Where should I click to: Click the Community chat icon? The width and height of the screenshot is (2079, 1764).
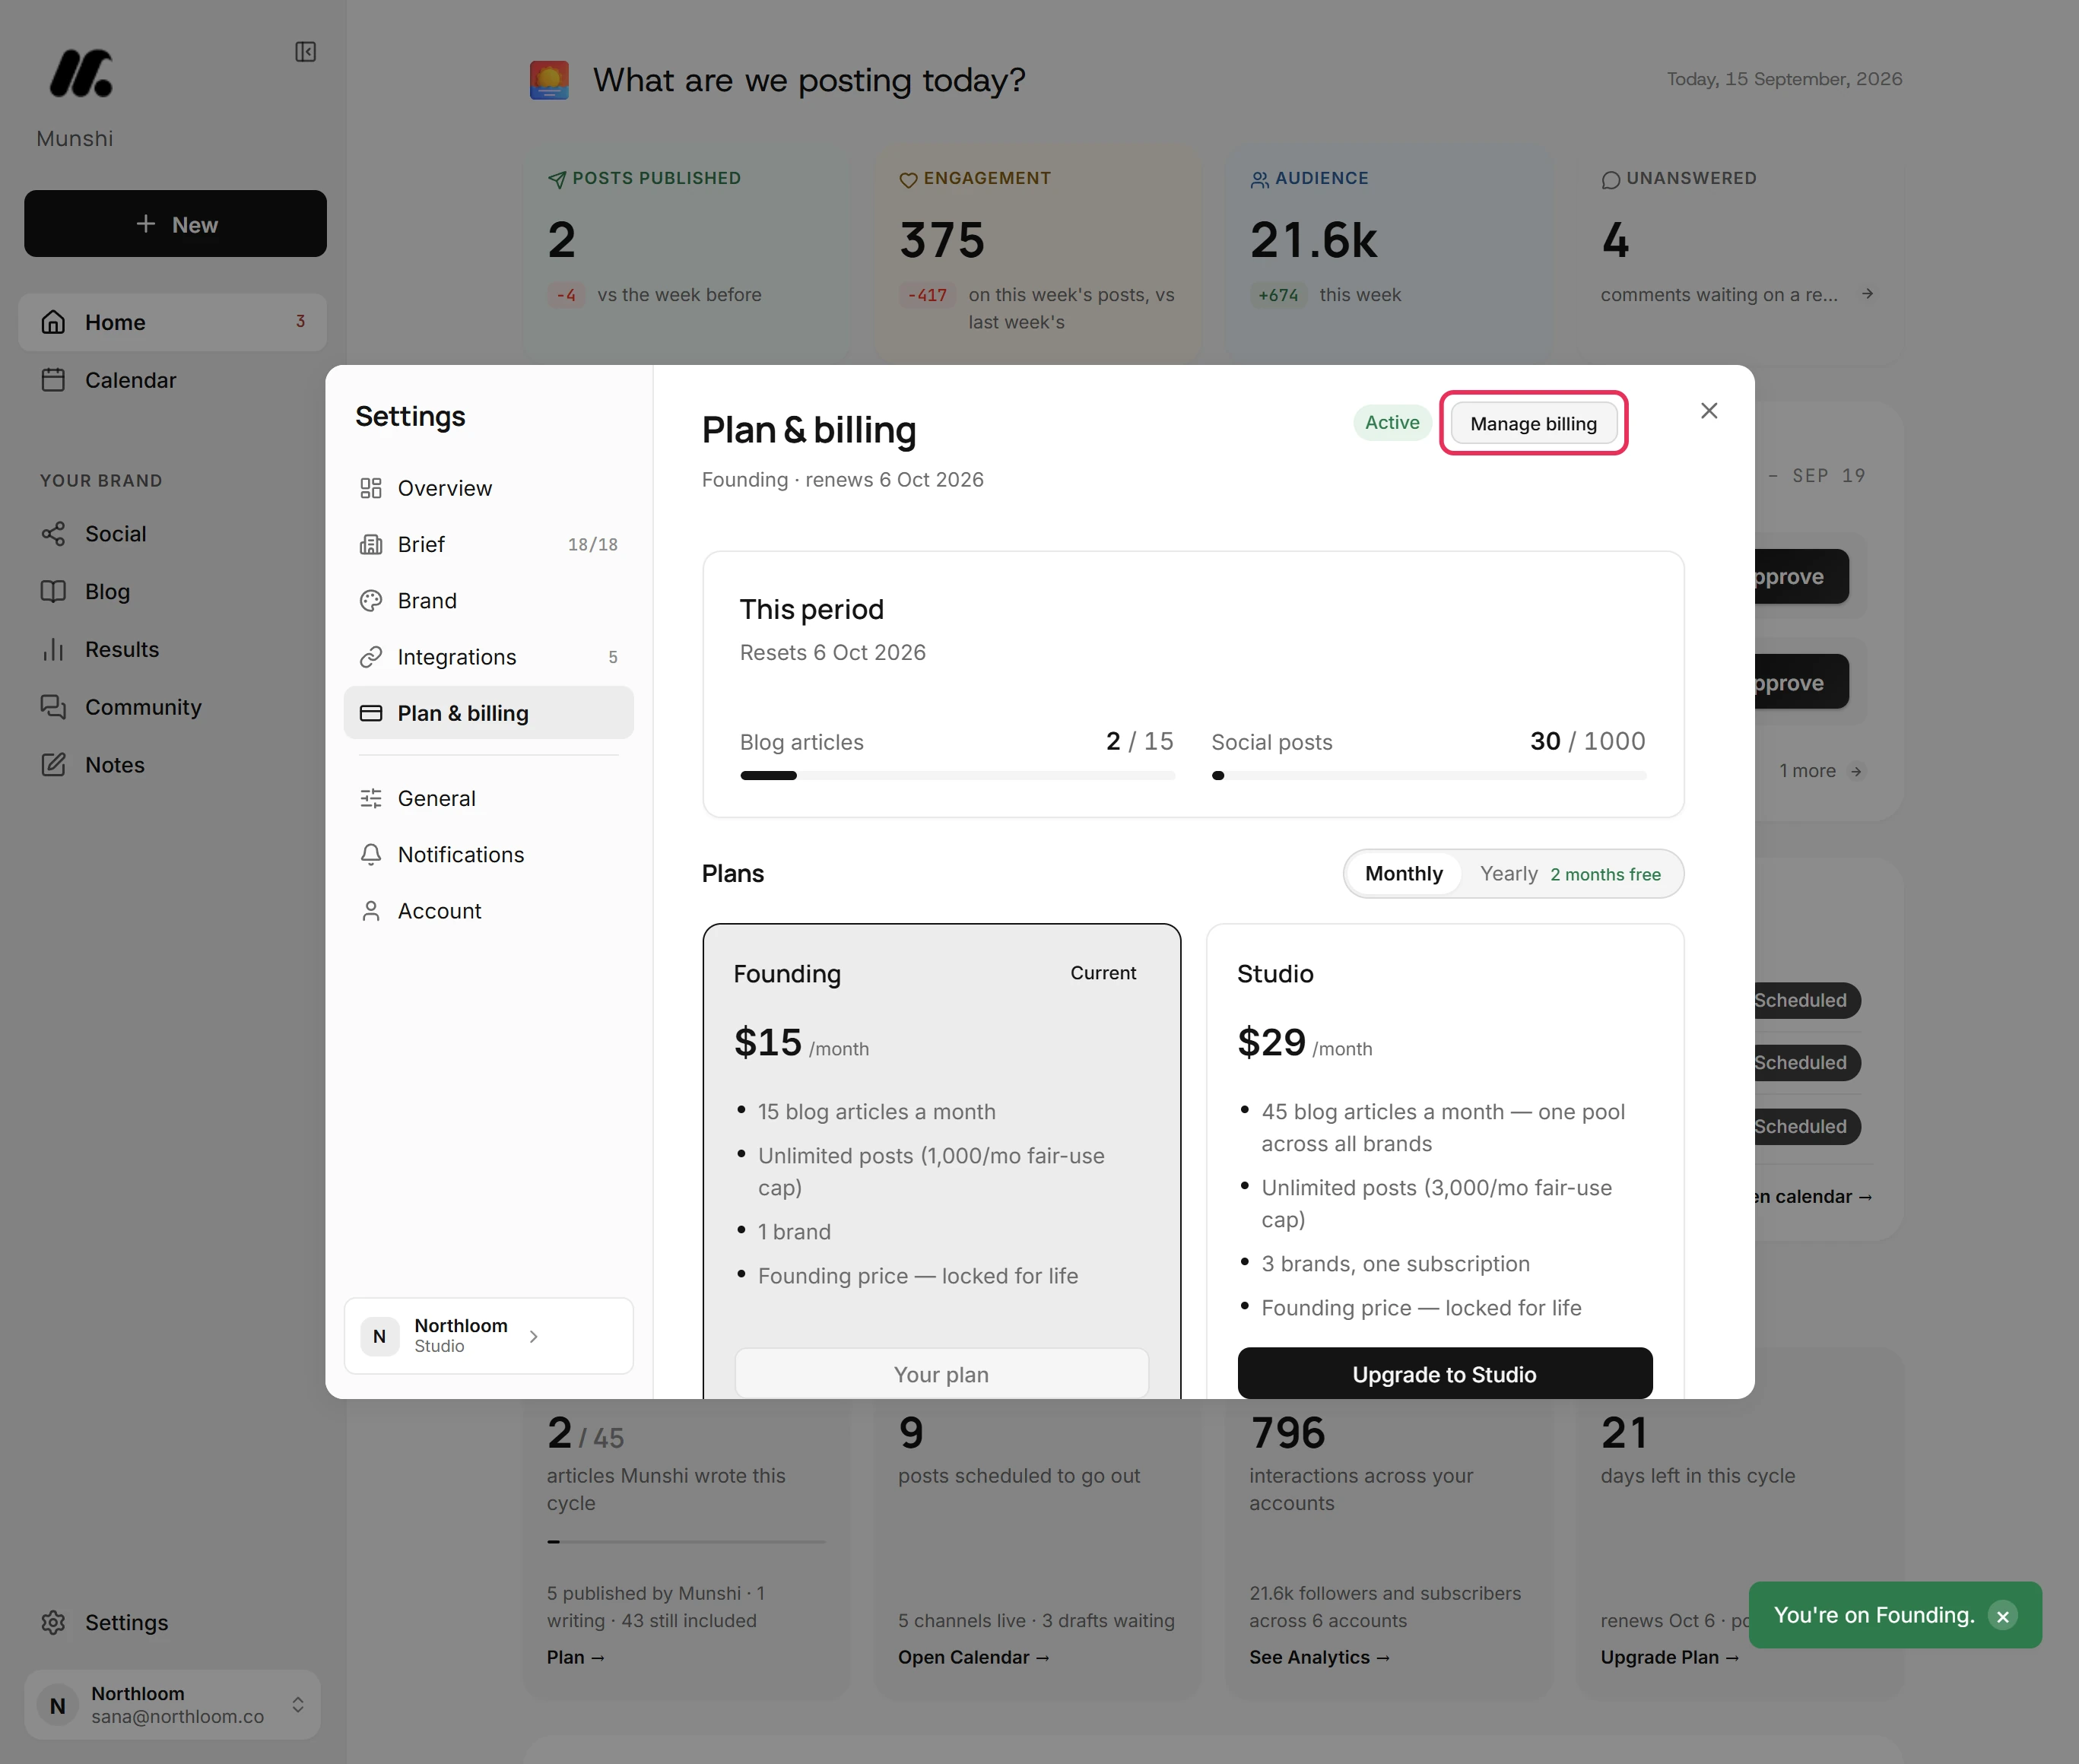click(x=53, y=707)
